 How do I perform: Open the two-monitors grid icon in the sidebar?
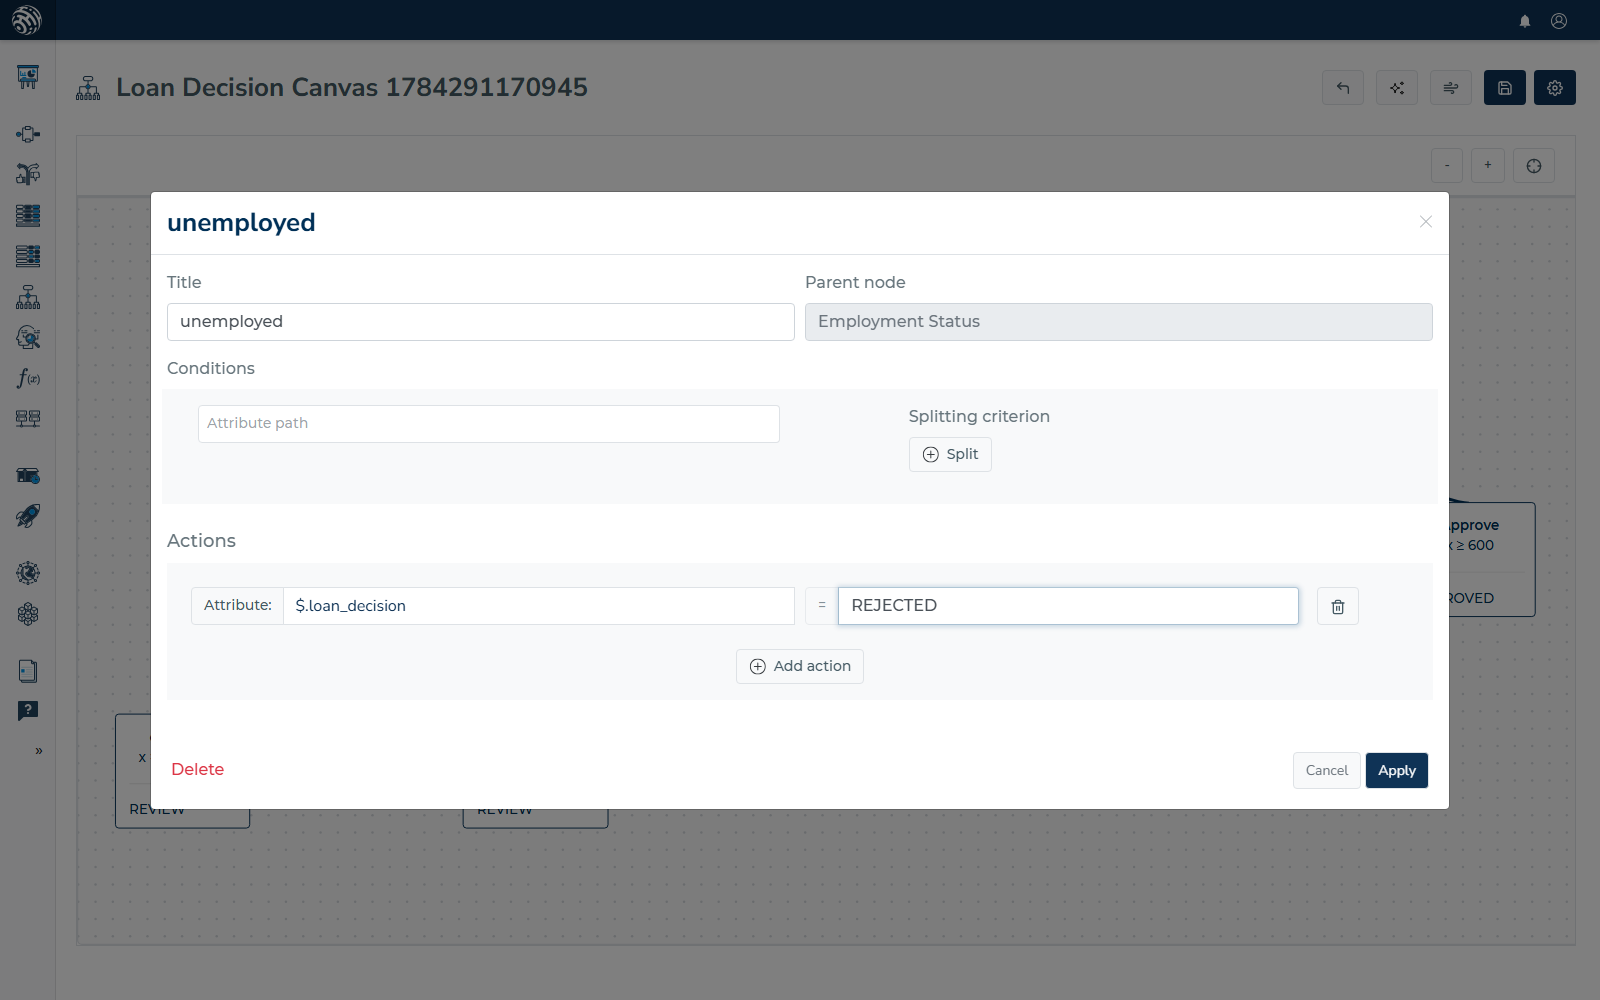28,419
